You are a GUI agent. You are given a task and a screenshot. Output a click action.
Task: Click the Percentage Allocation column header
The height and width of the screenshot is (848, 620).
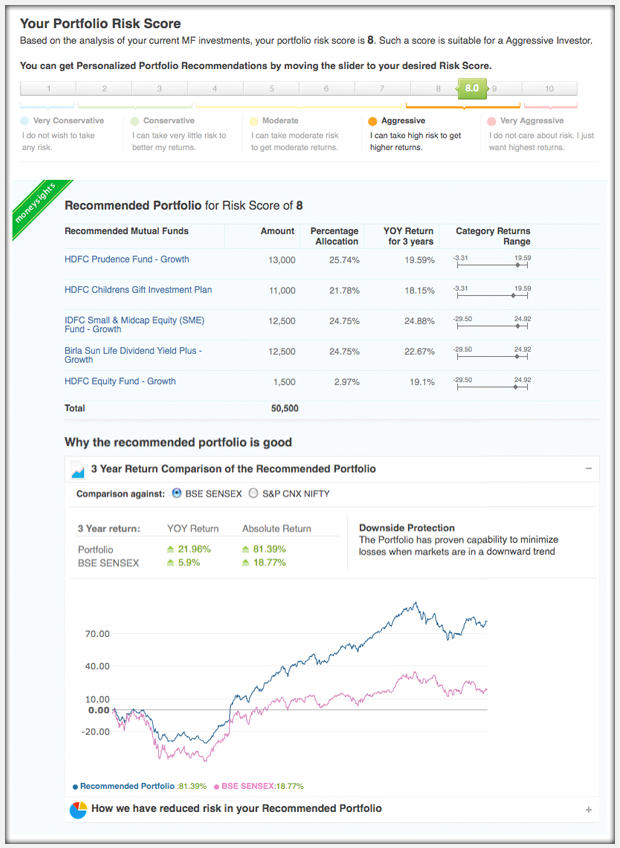click(334, 236)
